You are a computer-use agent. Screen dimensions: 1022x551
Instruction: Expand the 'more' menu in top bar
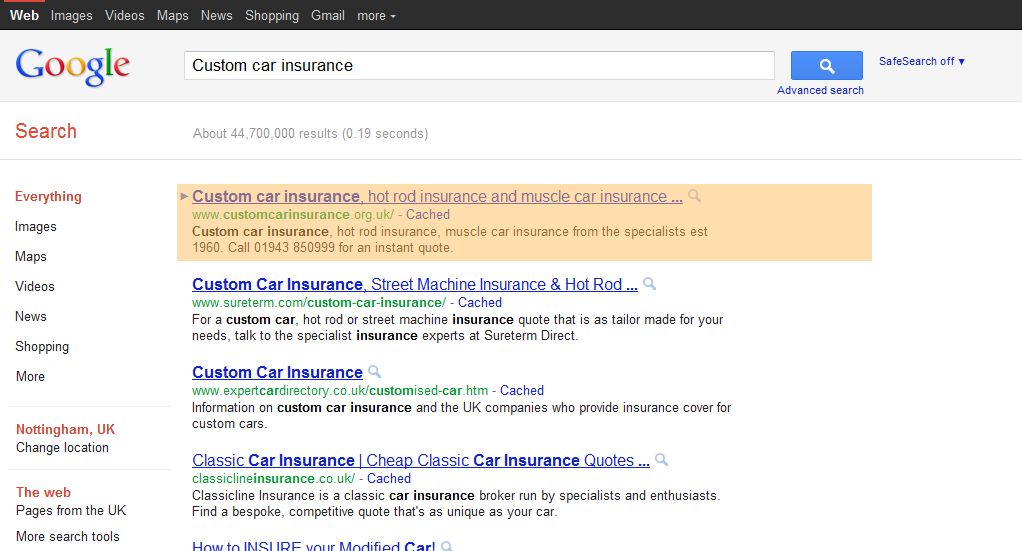[x=376, y=16]
